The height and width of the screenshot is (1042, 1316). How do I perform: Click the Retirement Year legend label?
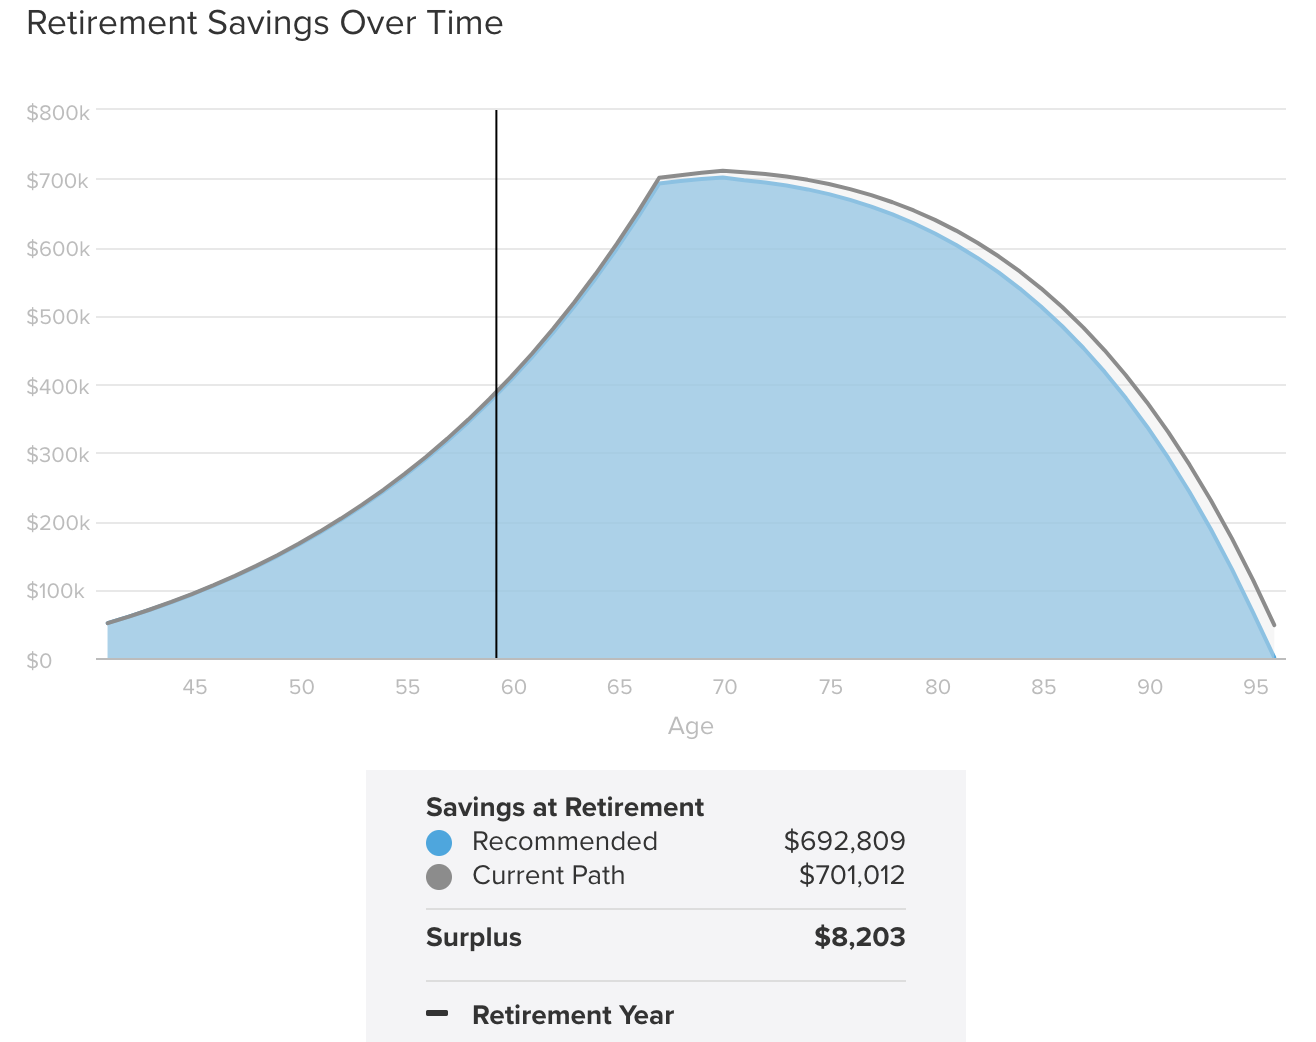573,1015
